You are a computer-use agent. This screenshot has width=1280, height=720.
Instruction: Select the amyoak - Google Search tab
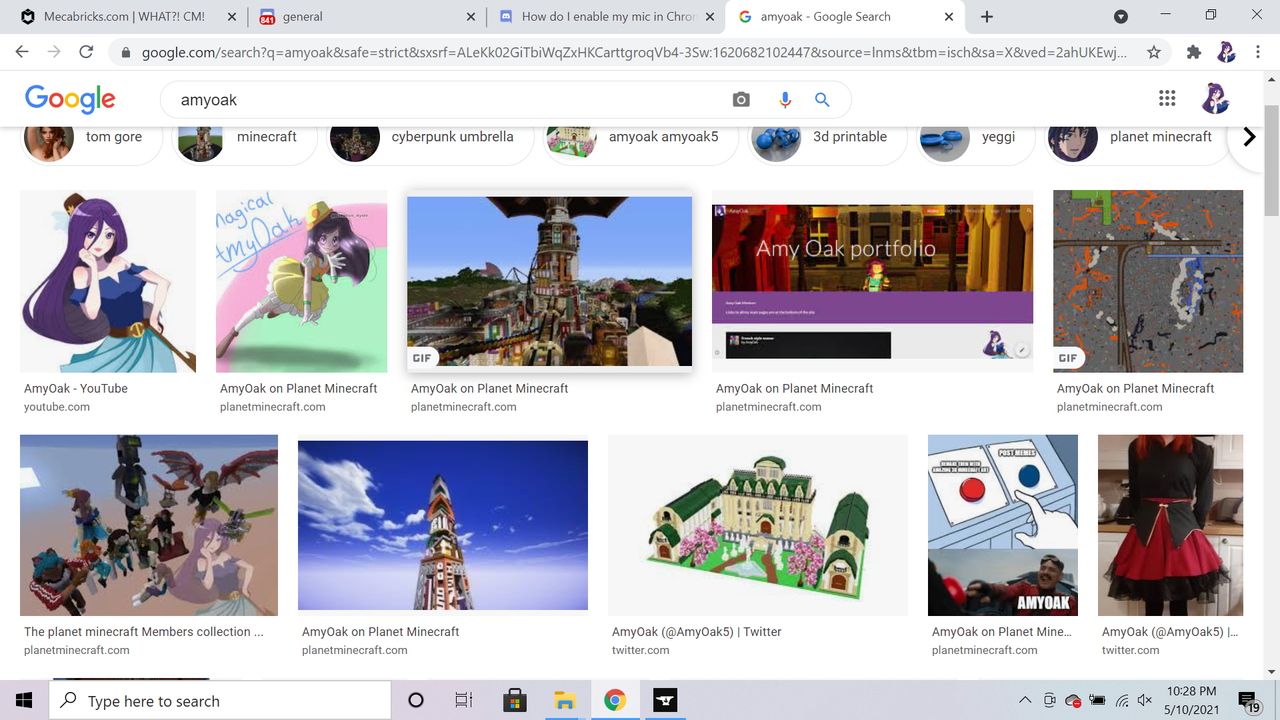pyautogui.click(x=845, y=17)
